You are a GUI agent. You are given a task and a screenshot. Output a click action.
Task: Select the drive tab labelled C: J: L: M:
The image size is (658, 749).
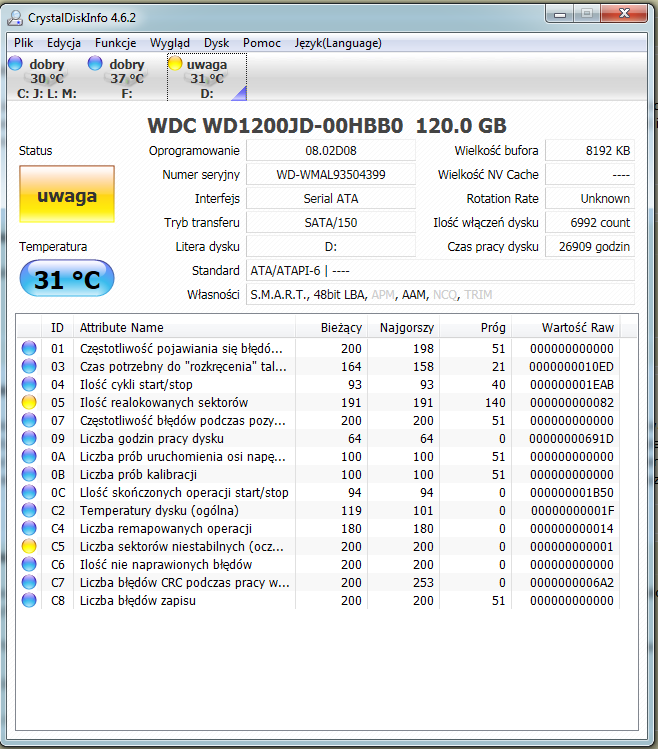[47, 77]
